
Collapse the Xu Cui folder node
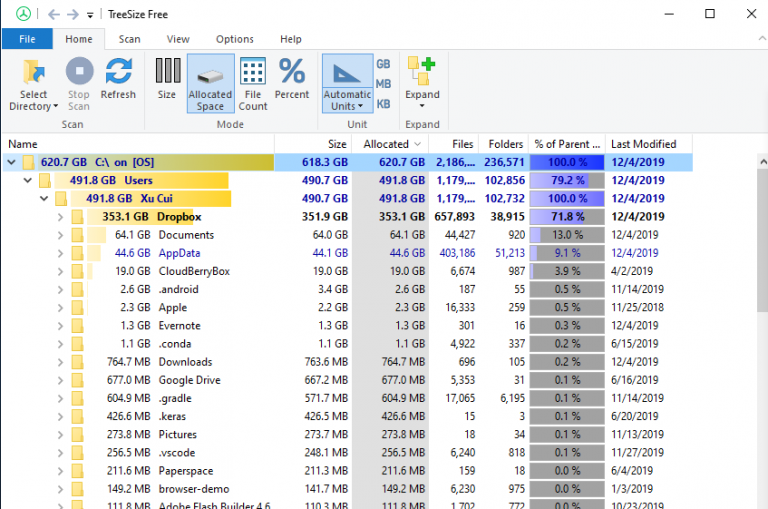pyautogui.click(x=44, y=198)
